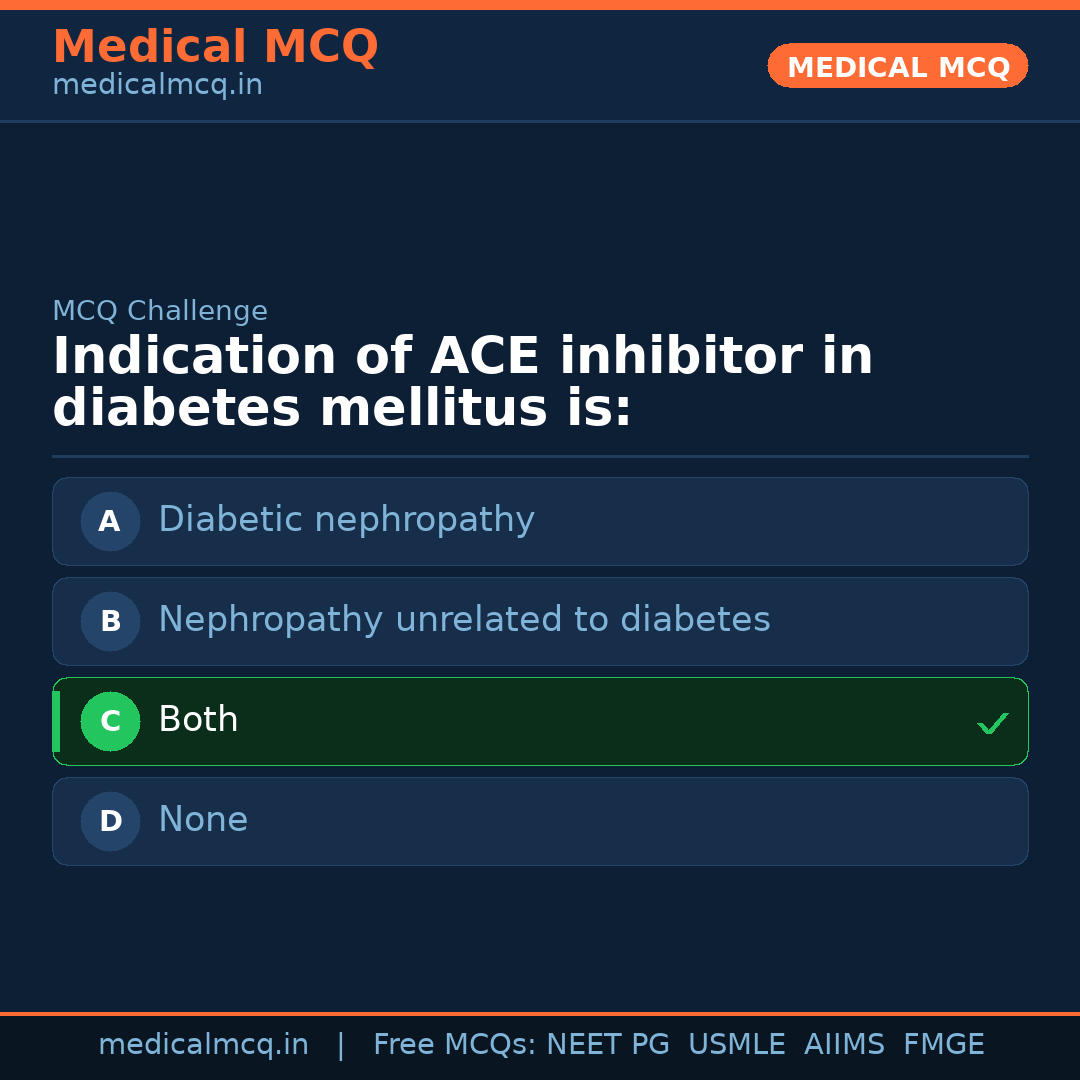Select the "Diabetic nephropathy" answer text

pos(346,520)
